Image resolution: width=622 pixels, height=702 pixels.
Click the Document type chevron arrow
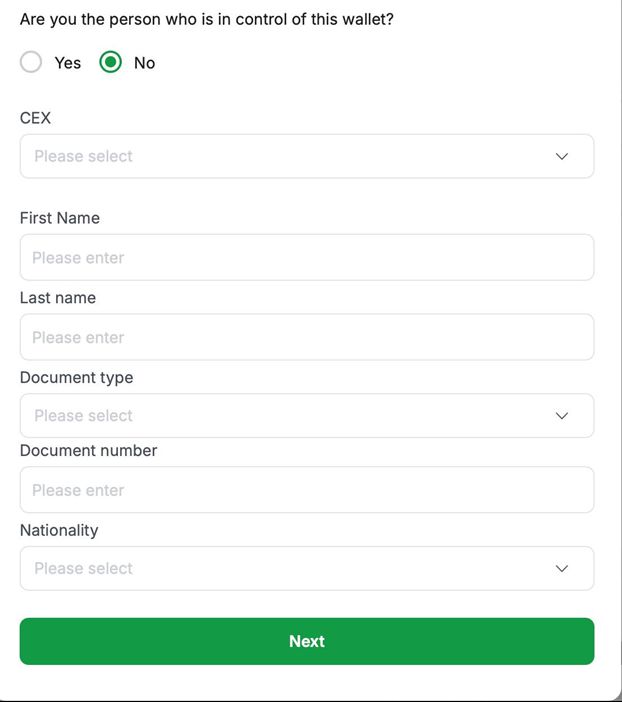coord(562,415)
